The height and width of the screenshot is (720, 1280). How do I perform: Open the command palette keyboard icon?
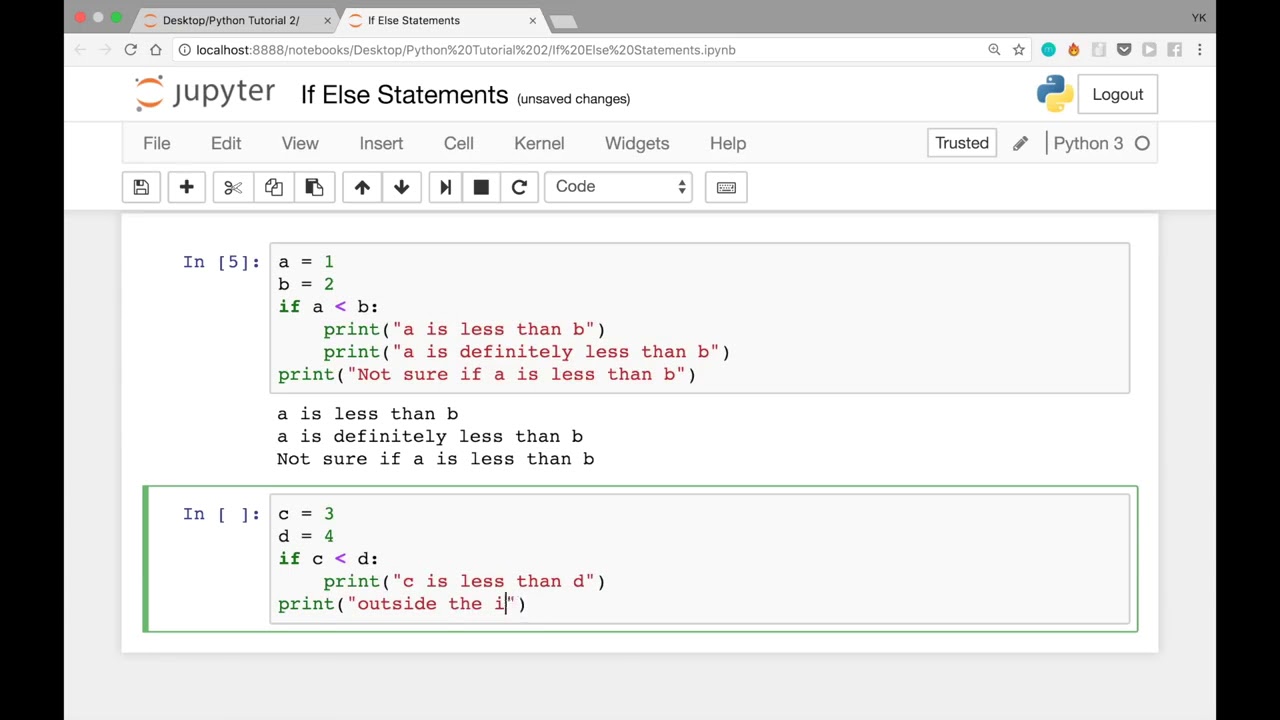click(x=726, y=187)
